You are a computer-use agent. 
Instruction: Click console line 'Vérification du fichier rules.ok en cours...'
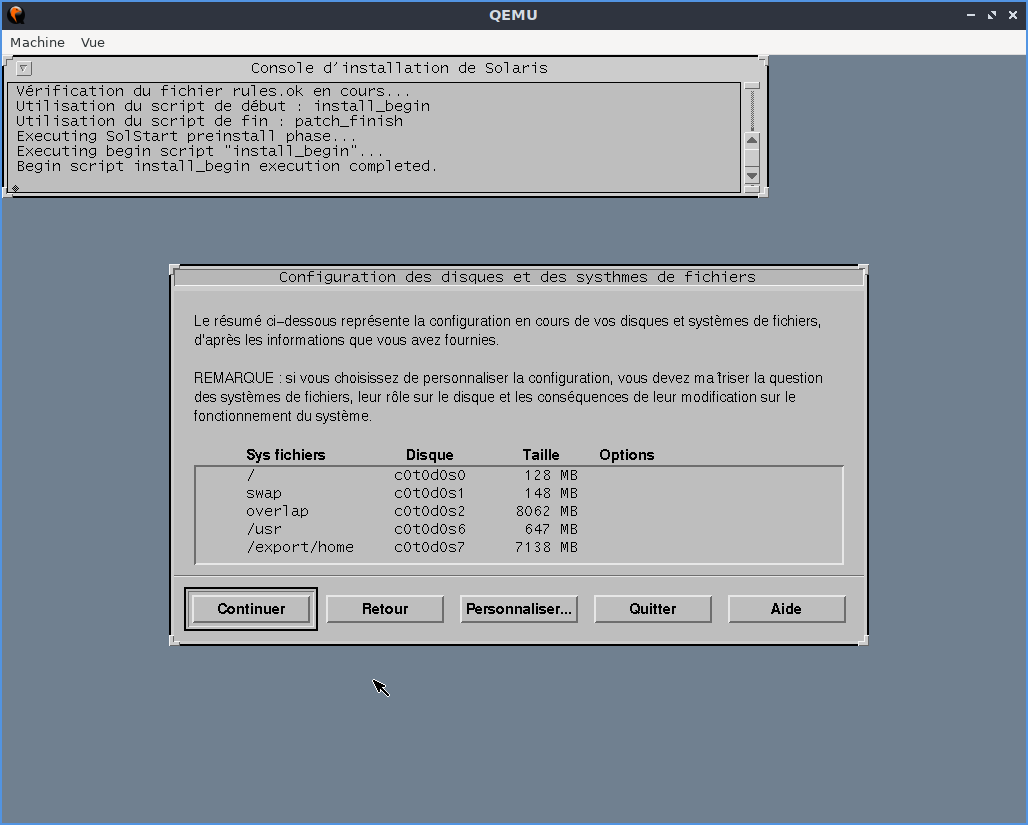coord(213,91)
